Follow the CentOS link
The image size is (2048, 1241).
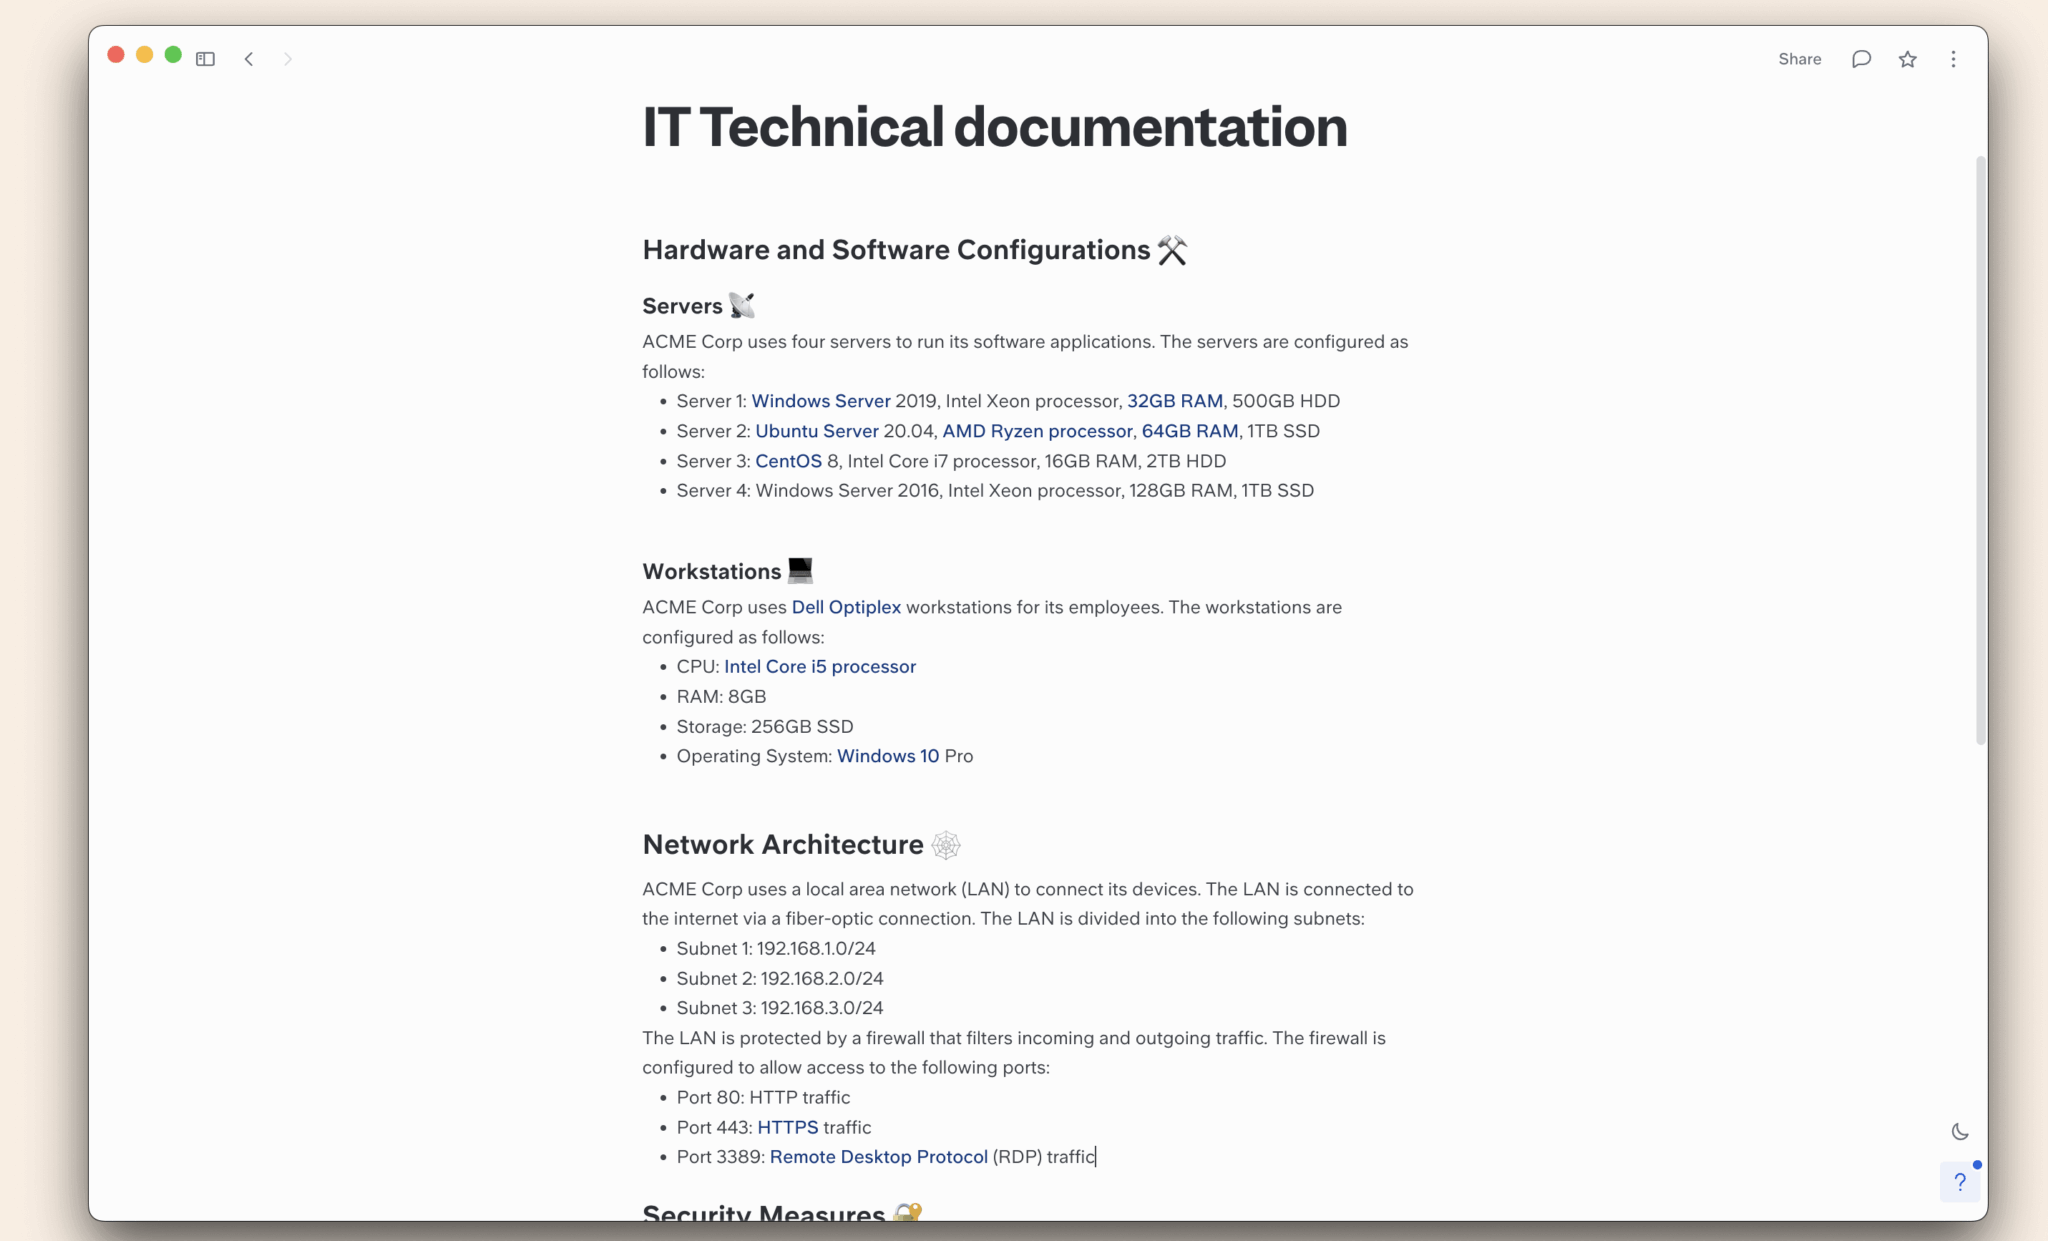coord(789,461)
